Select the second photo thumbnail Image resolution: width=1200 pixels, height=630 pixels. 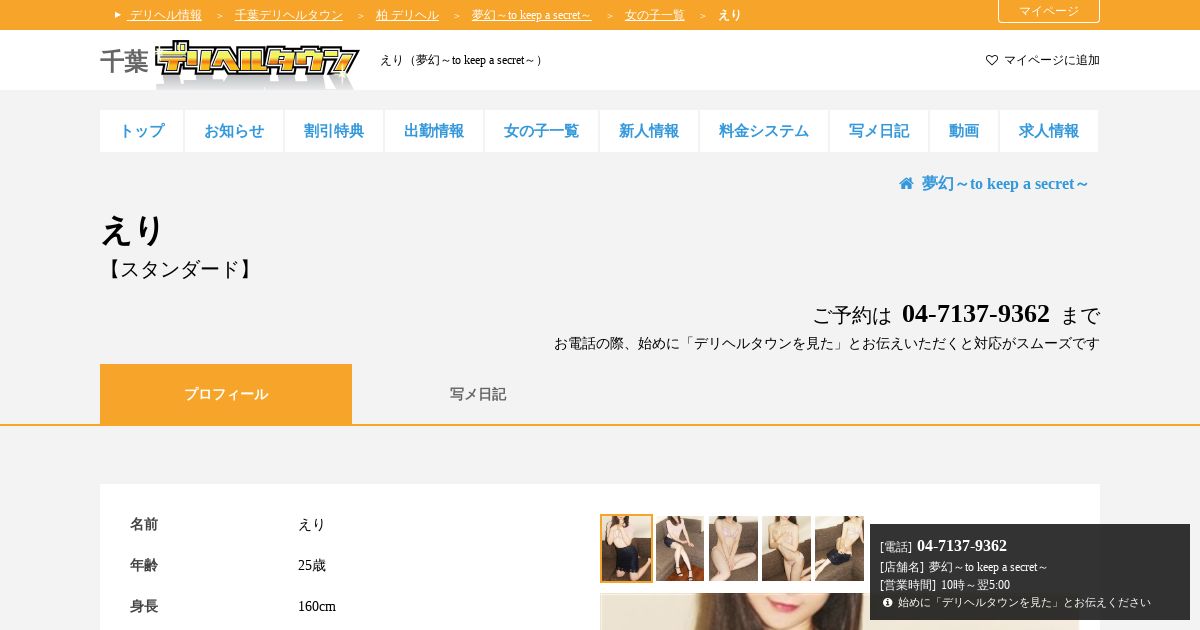click(680, 548)
